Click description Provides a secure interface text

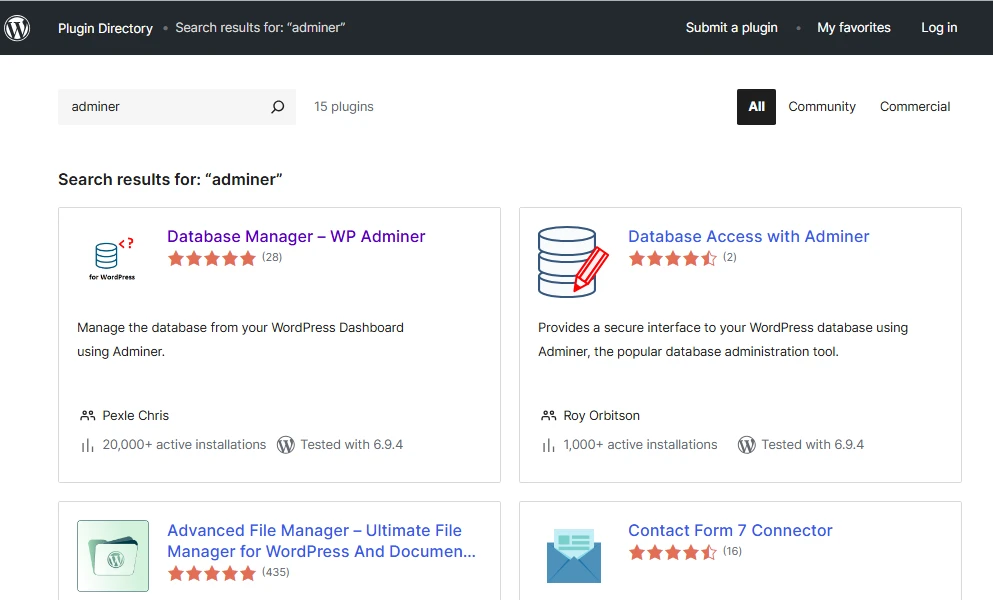coord(723,340)
